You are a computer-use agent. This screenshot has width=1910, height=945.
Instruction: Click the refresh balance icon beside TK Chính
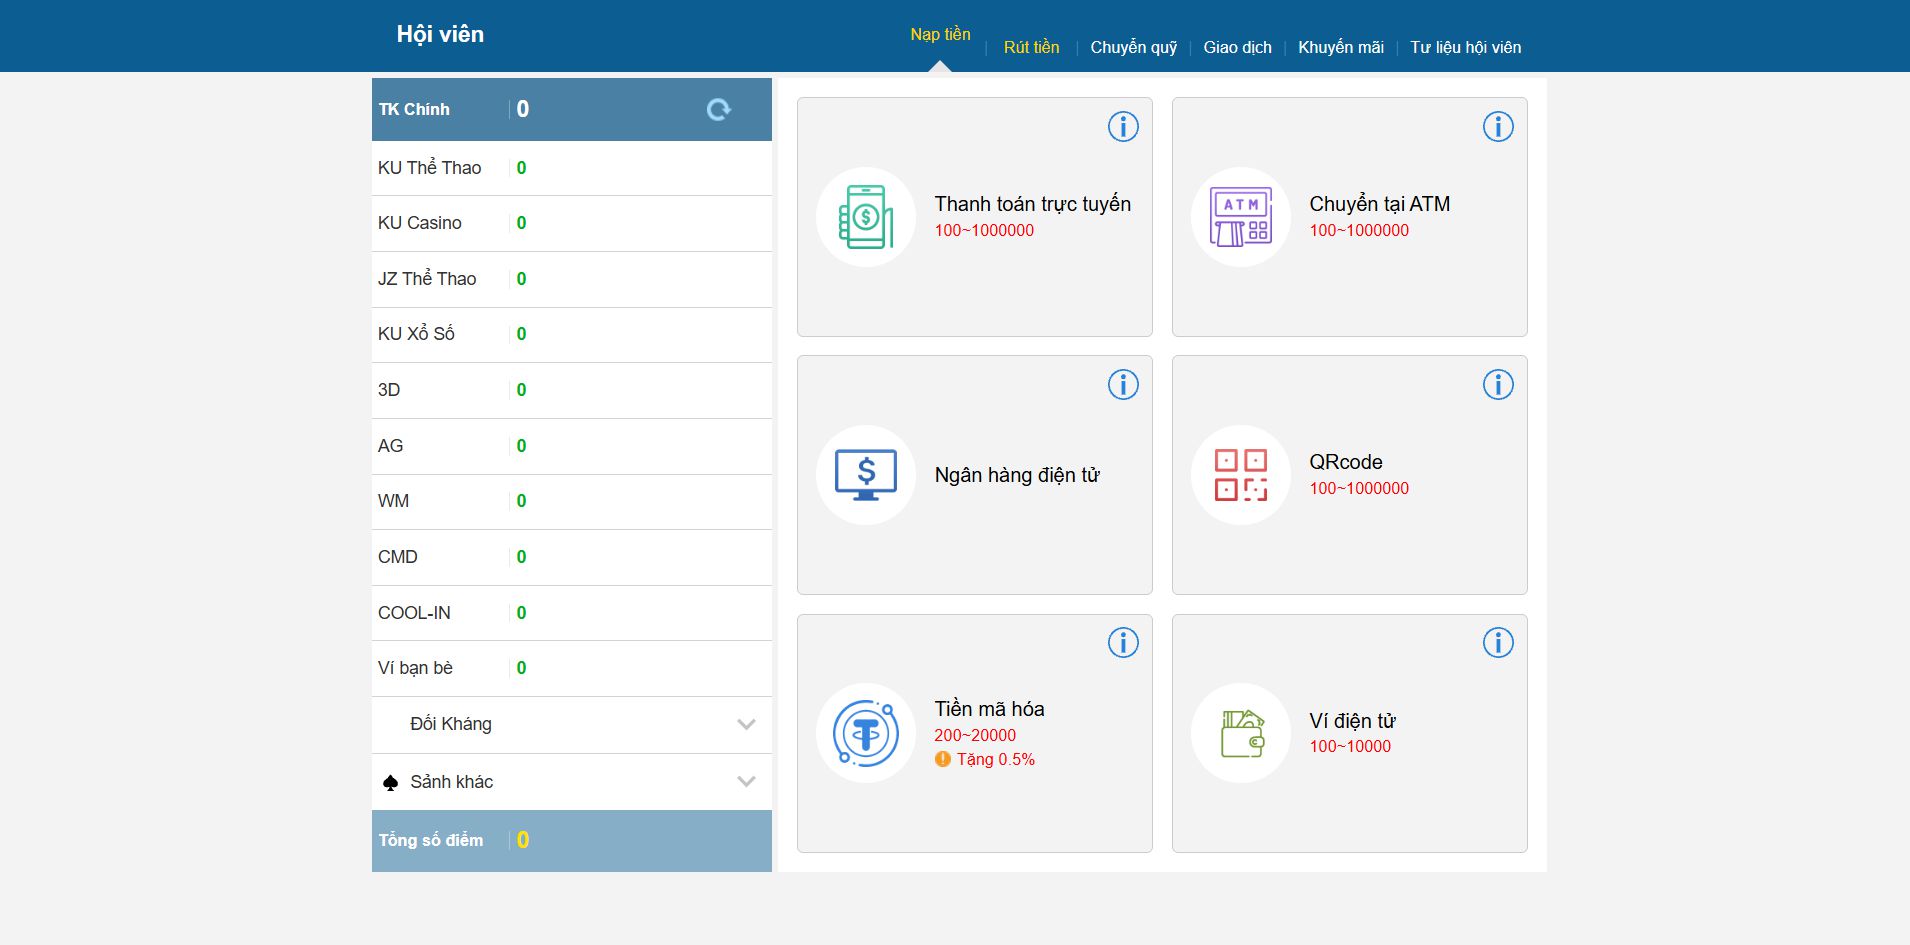[718, 110]
